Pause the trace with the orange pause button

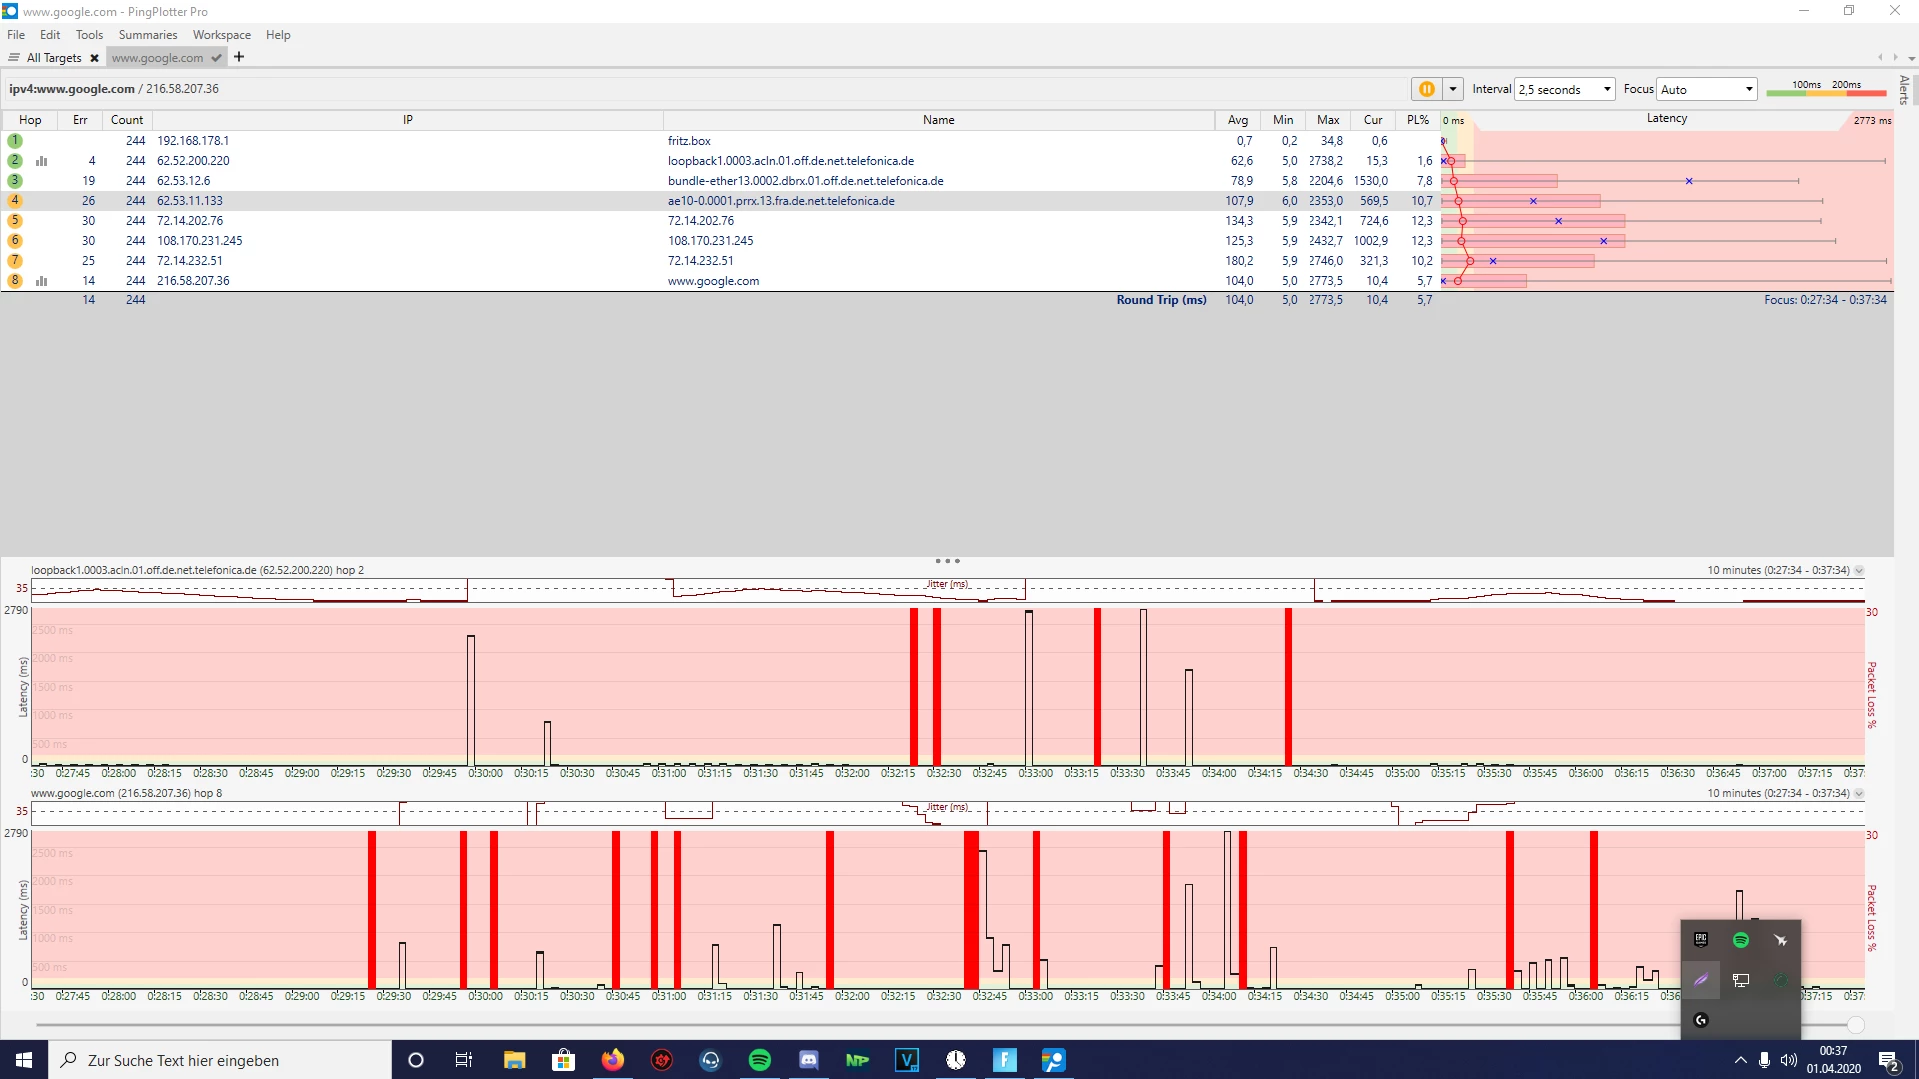tap(1426, 89)
